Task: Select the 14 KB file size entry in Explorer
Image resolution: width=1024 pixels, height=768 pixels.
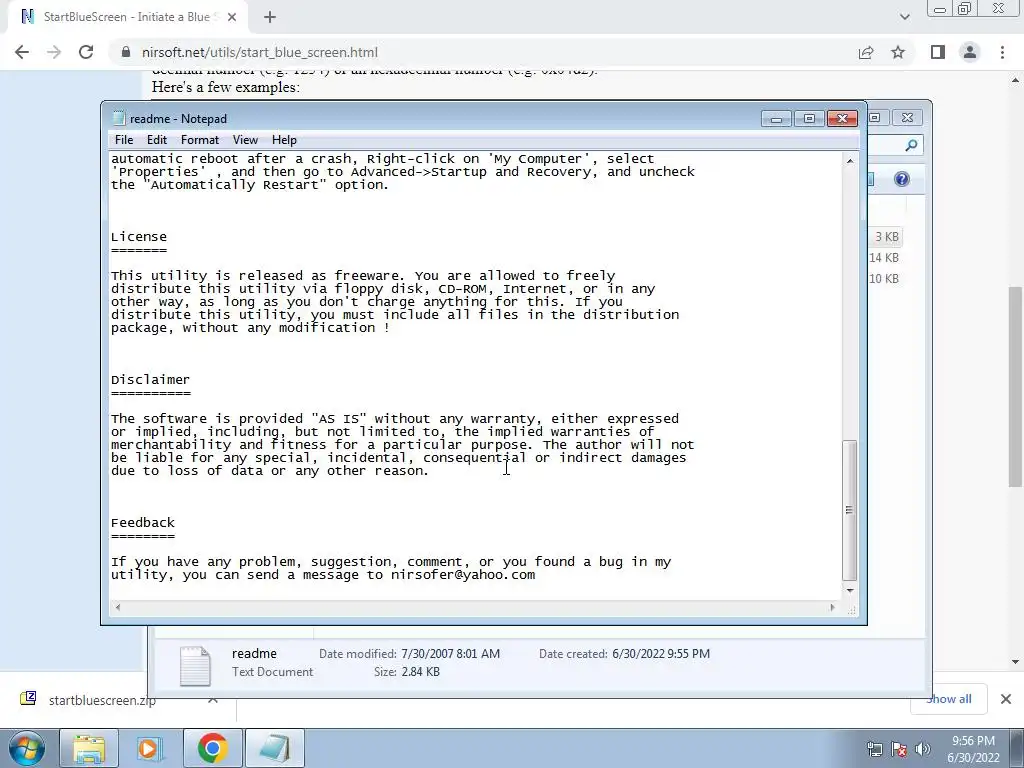Action: click(884, 258)
